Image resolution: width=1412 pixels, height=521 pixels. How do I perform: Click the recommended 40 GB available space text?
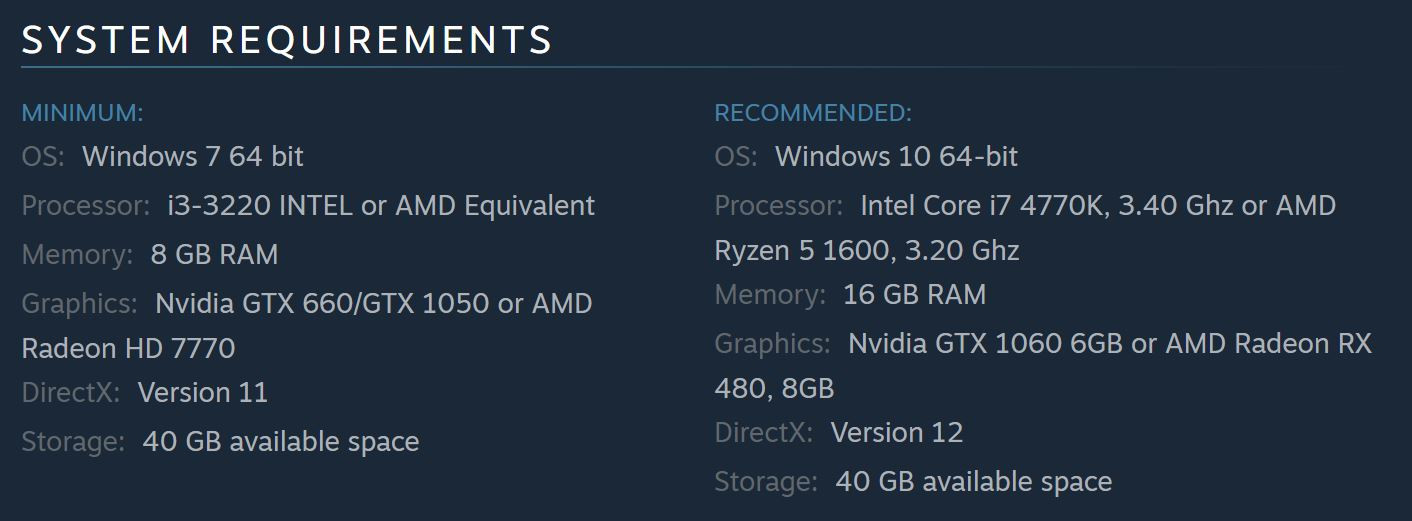pyautogui.click(x=974, y=482)
